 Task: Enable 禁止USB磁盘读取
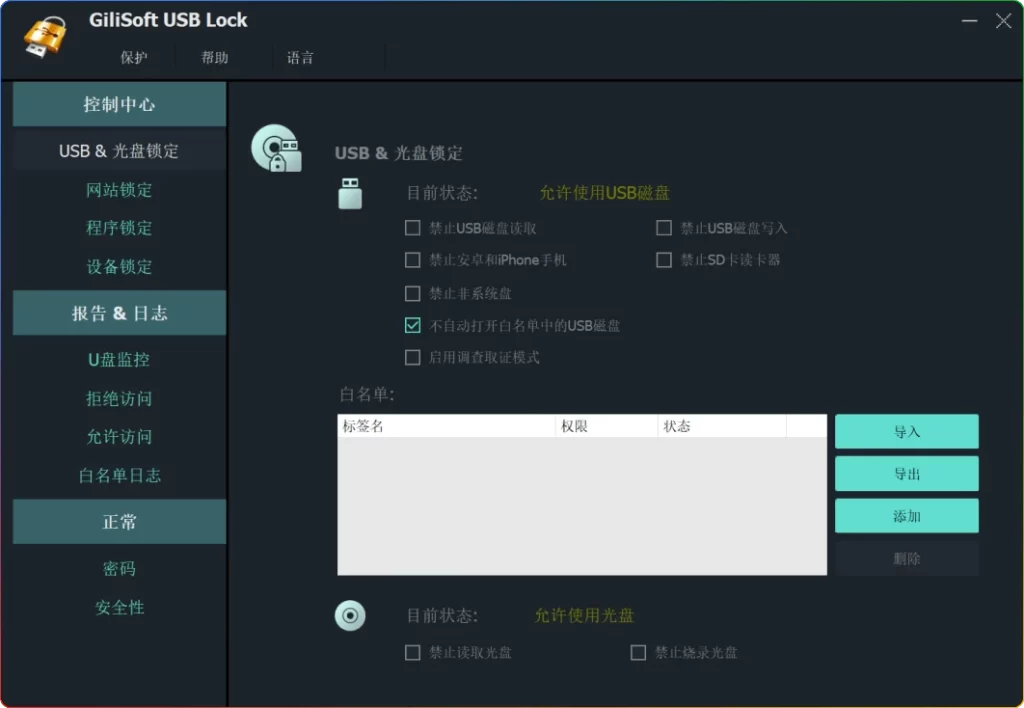pyautogui.click(x=412, y=227)
